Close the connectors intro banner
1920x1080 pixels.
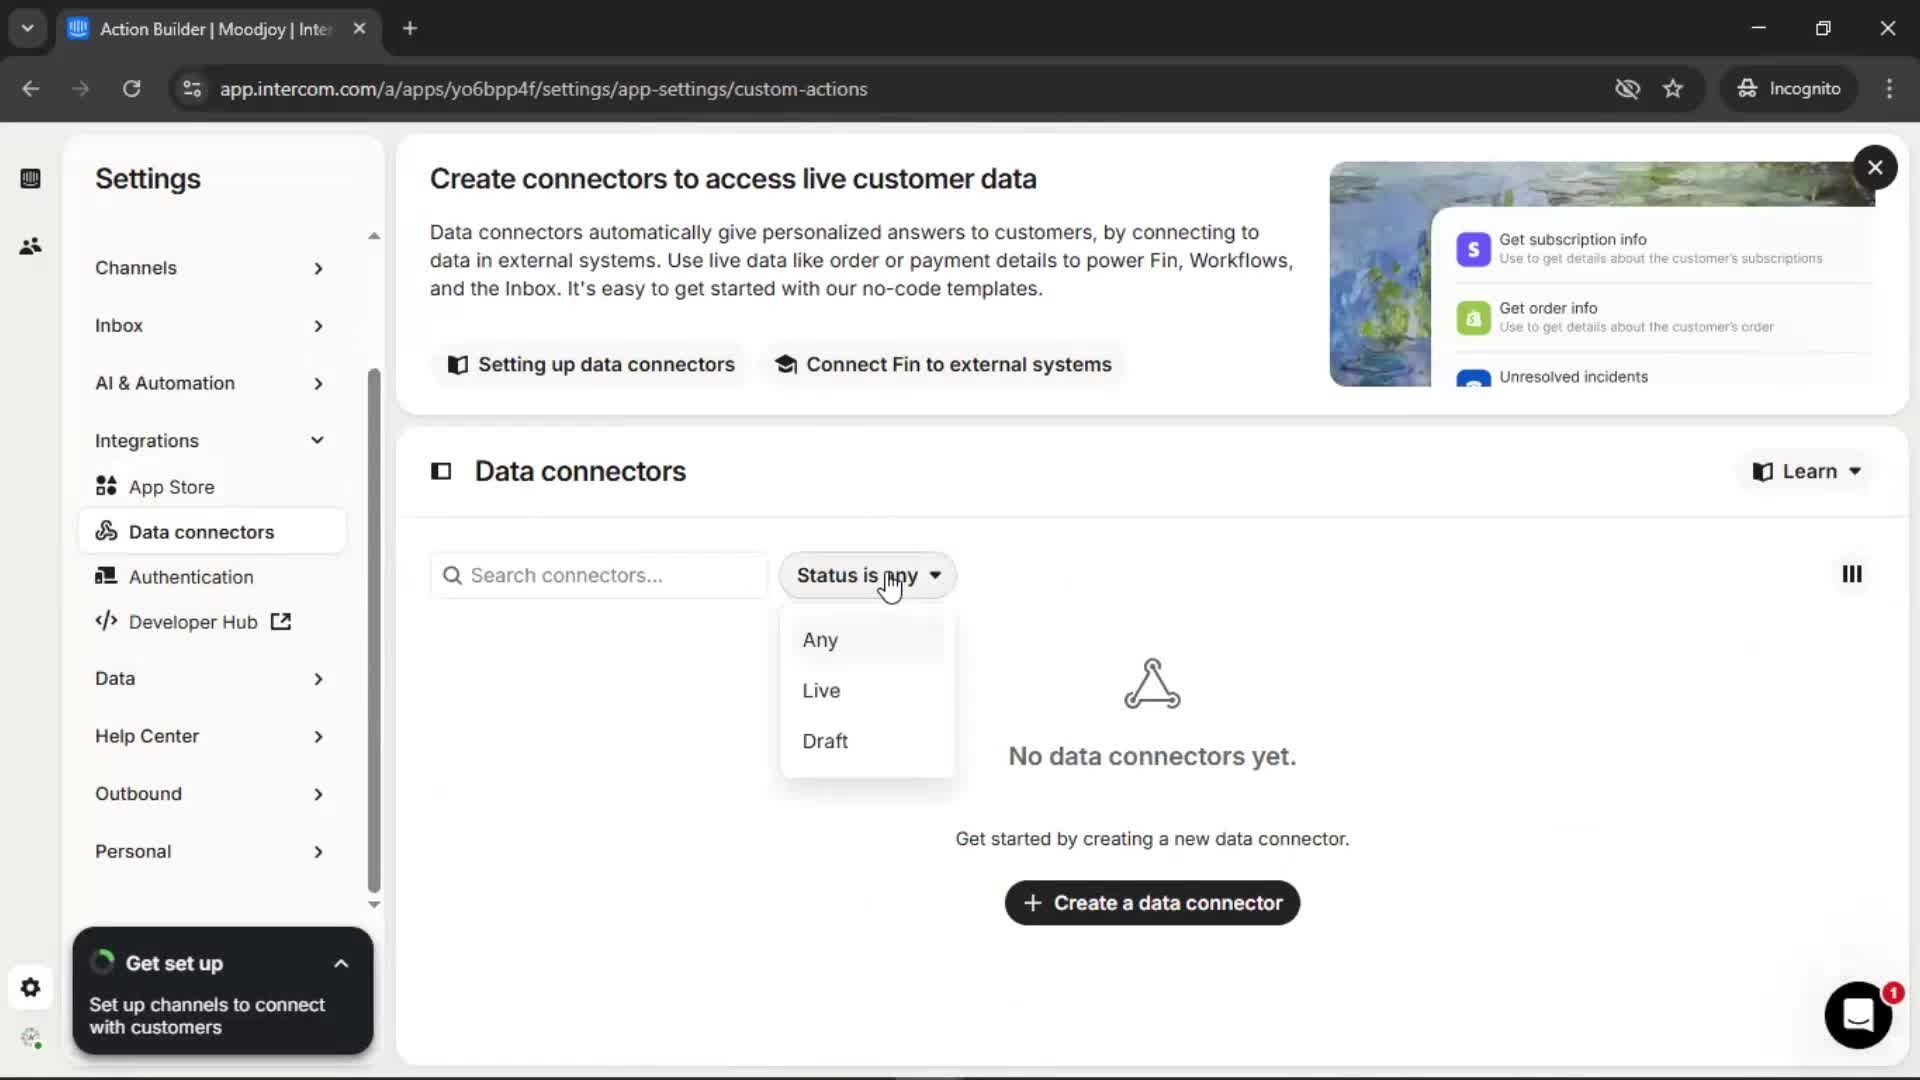(x=1875, y=167)
